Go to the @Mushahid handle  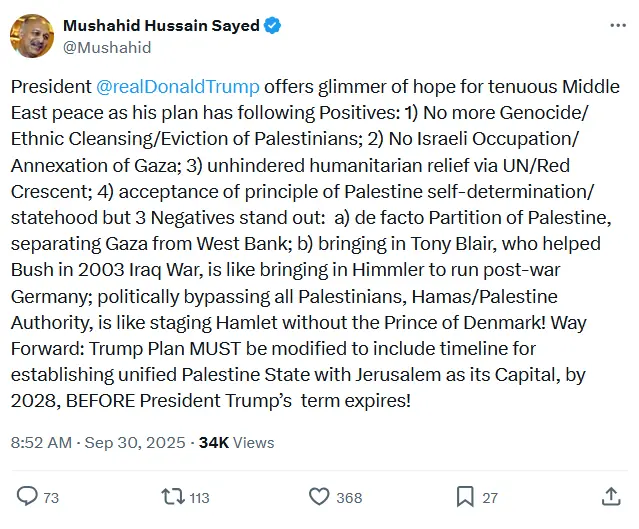[x=107, y=47]
